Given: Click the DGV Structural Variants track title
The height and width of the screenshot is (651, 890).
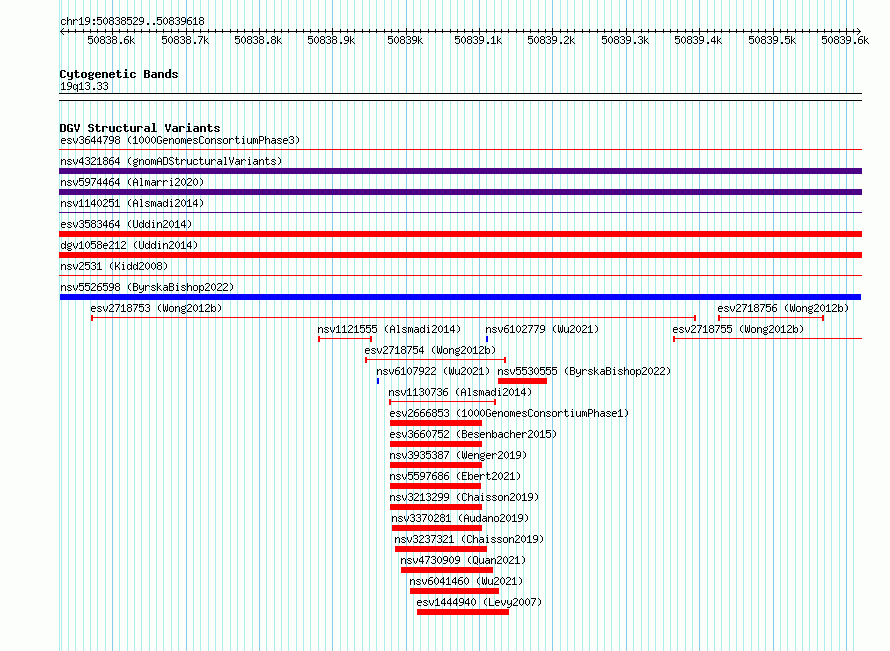Looking at the screenshot, I should coord(140,128).
